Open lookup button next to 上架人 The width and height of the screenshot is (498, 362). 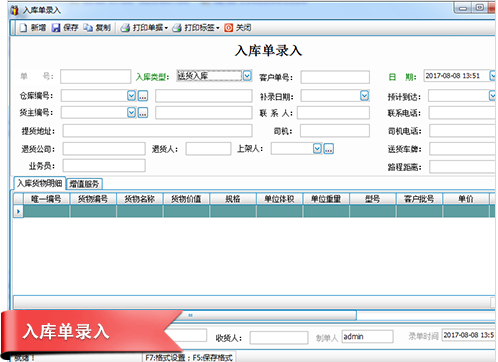click(329, 149)
